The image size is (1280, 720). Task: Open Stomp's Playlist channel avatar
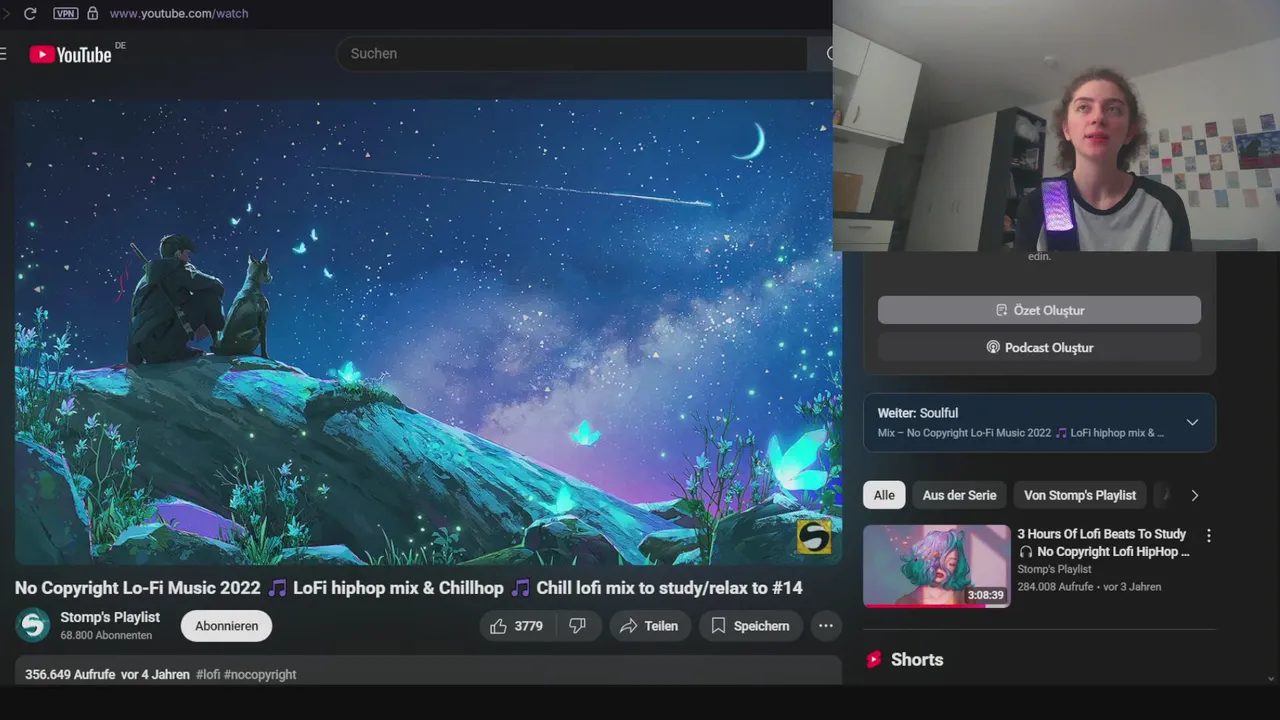click(33, 625)
